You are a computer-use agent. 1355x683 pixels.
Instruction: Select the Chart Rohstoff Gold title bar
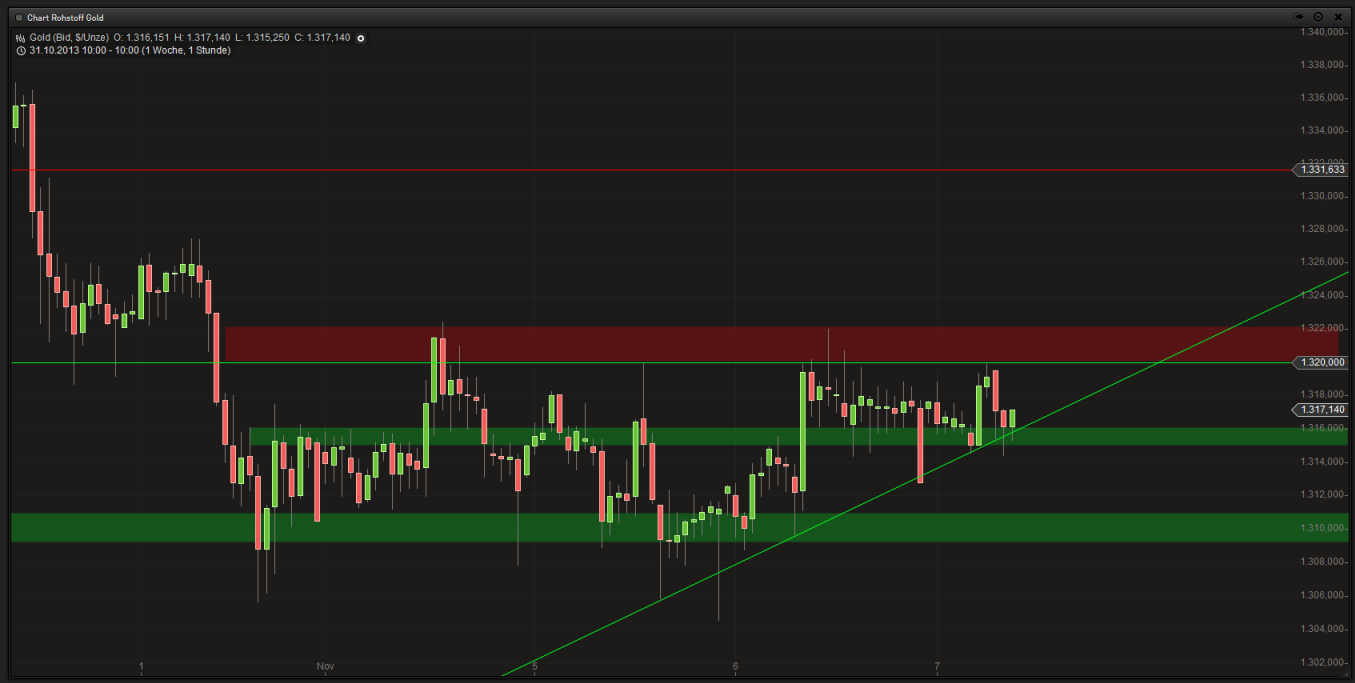coord(65,17)
